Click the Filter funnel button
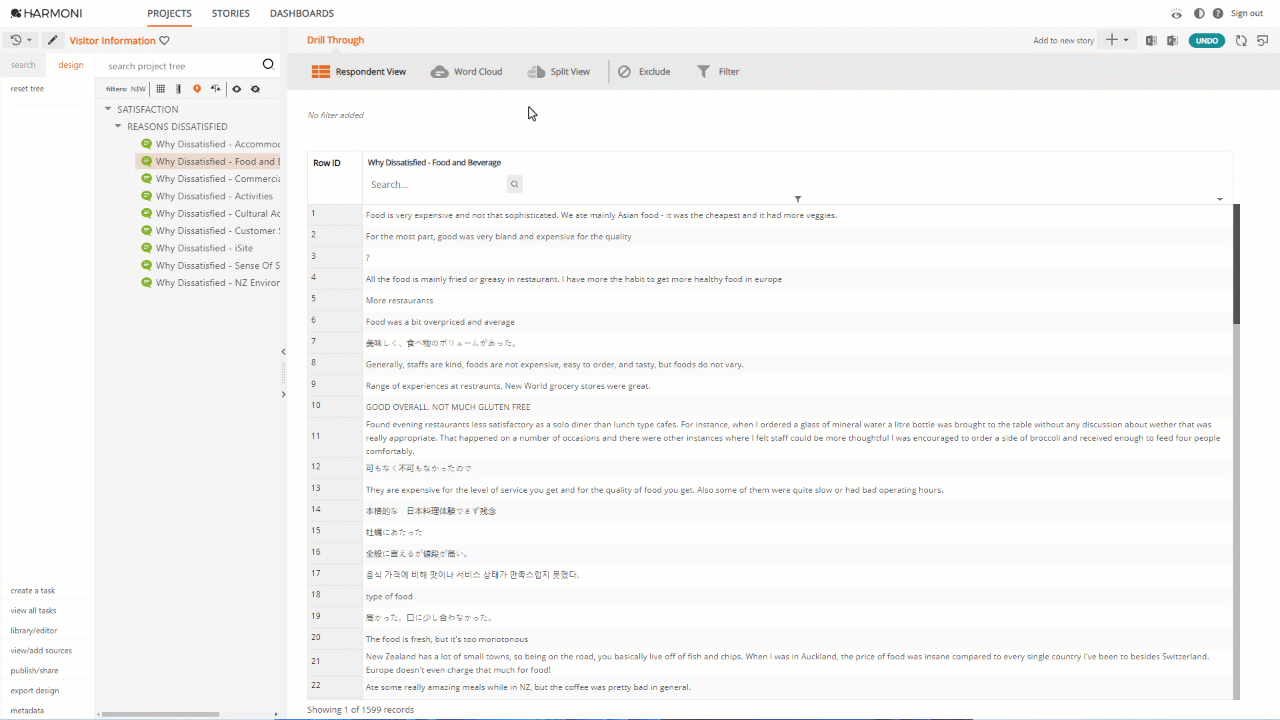 point(718,72)
